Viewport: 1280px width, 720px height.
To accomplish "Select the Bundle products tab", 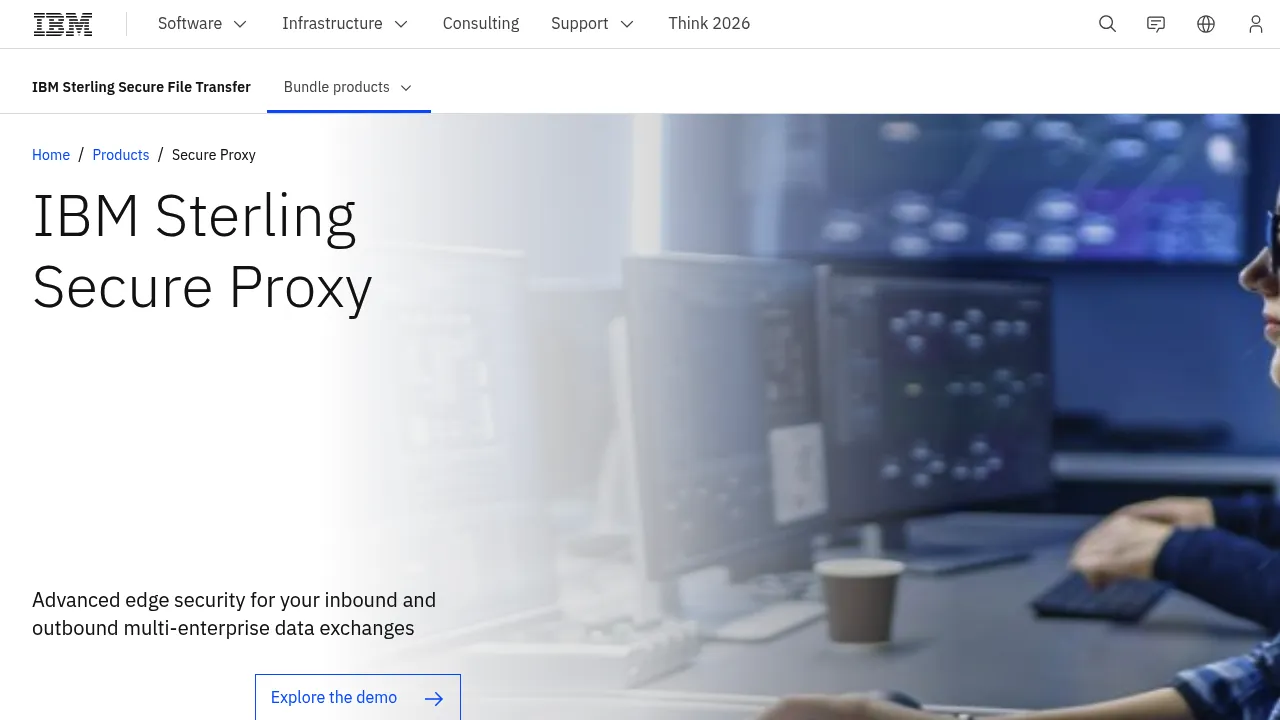I will point(349,87).
